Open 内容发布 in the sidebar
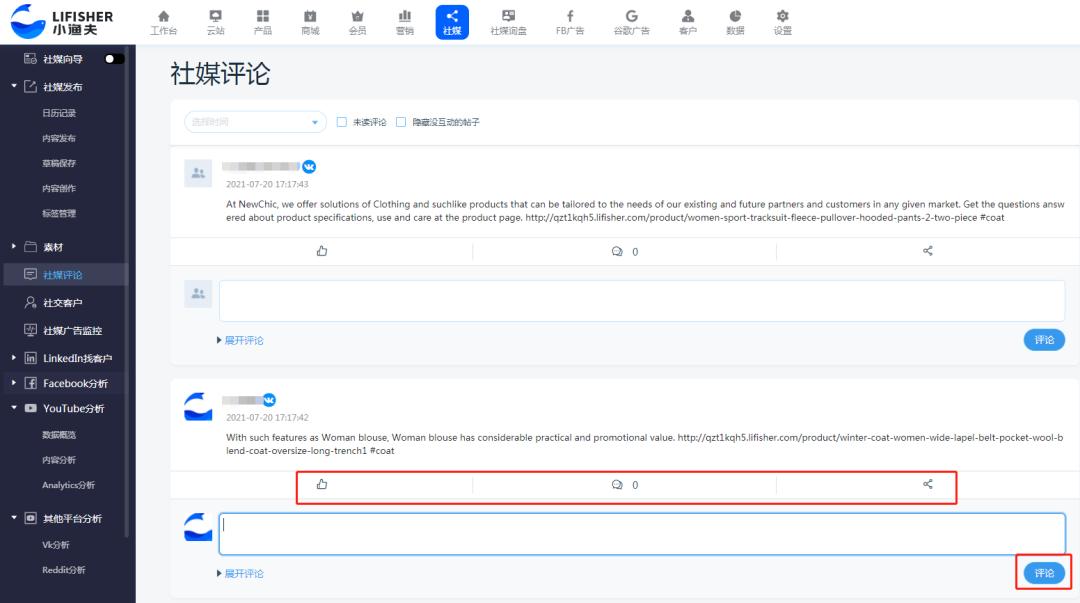The image size is (1080, 603). (59, 139)
